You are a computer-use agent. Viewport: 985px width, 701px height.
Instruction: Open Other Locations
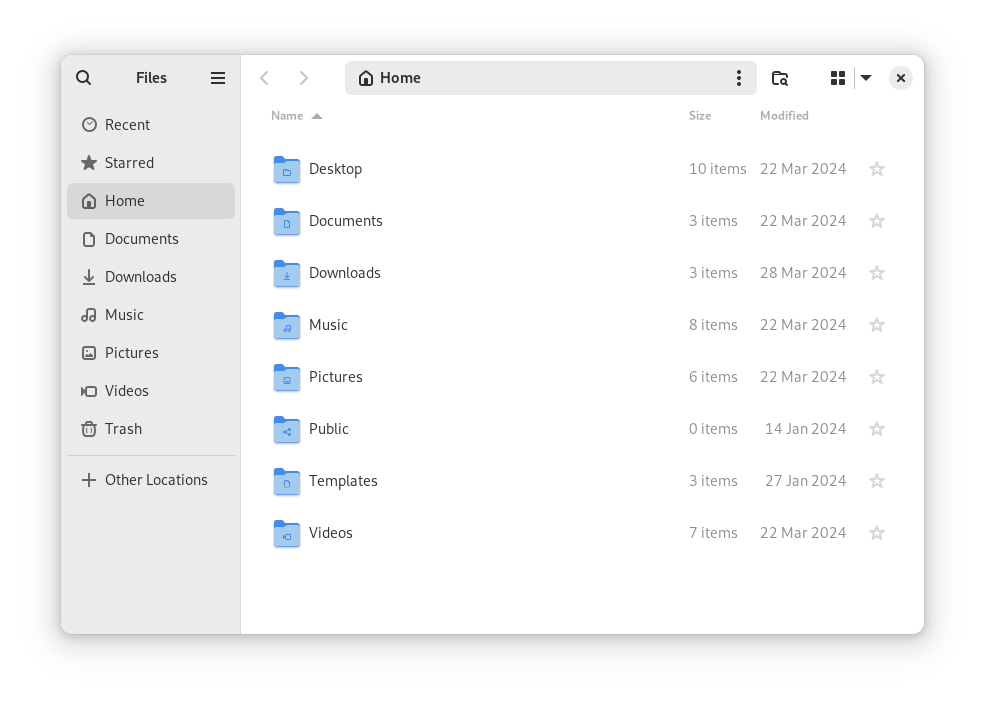pos(156,480)
